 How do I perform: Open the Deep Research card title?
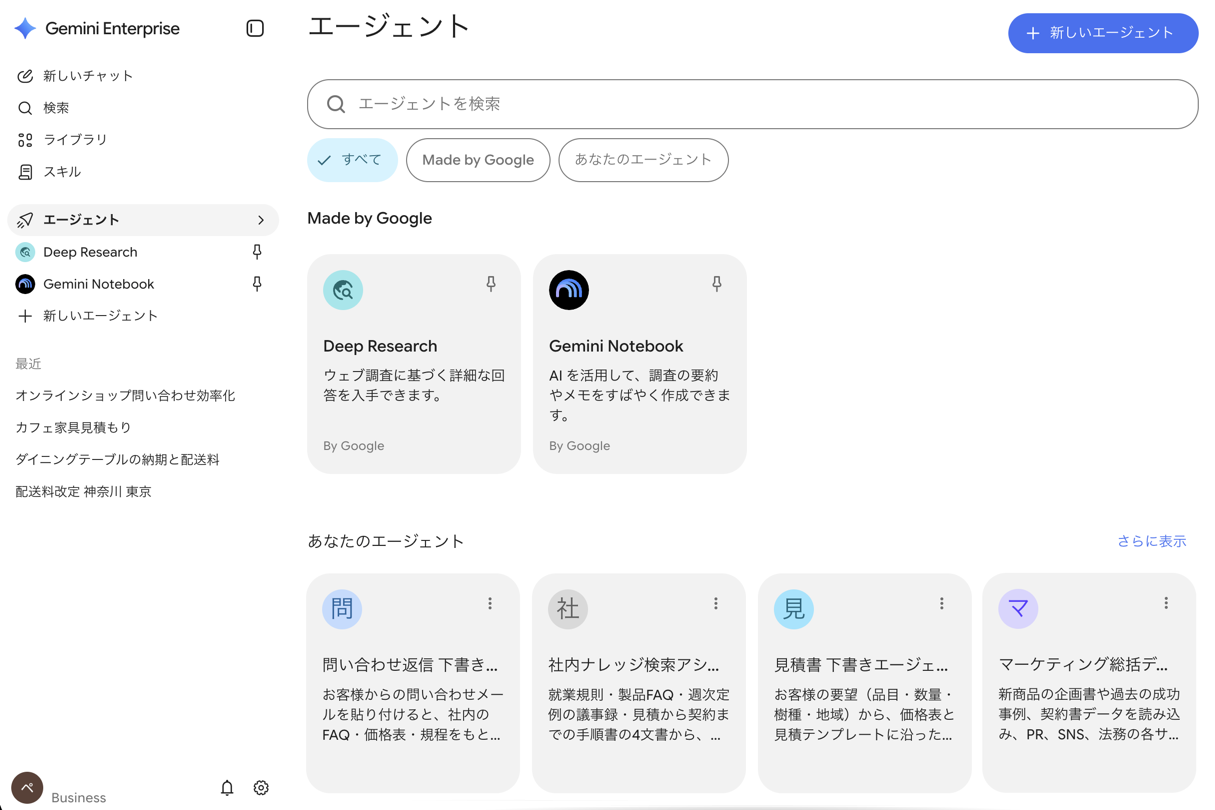pos(380,346)
